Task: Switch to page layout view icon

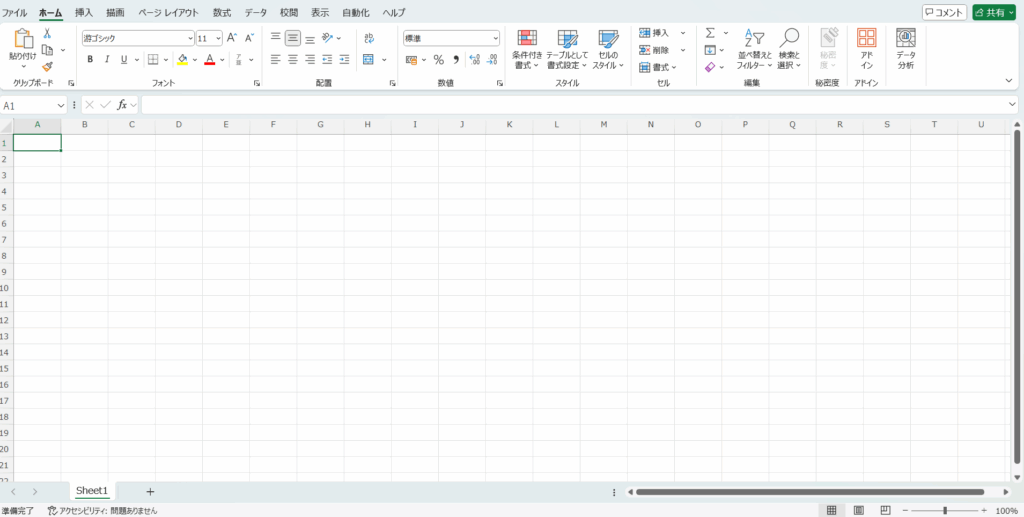Action: pos(859,510)
